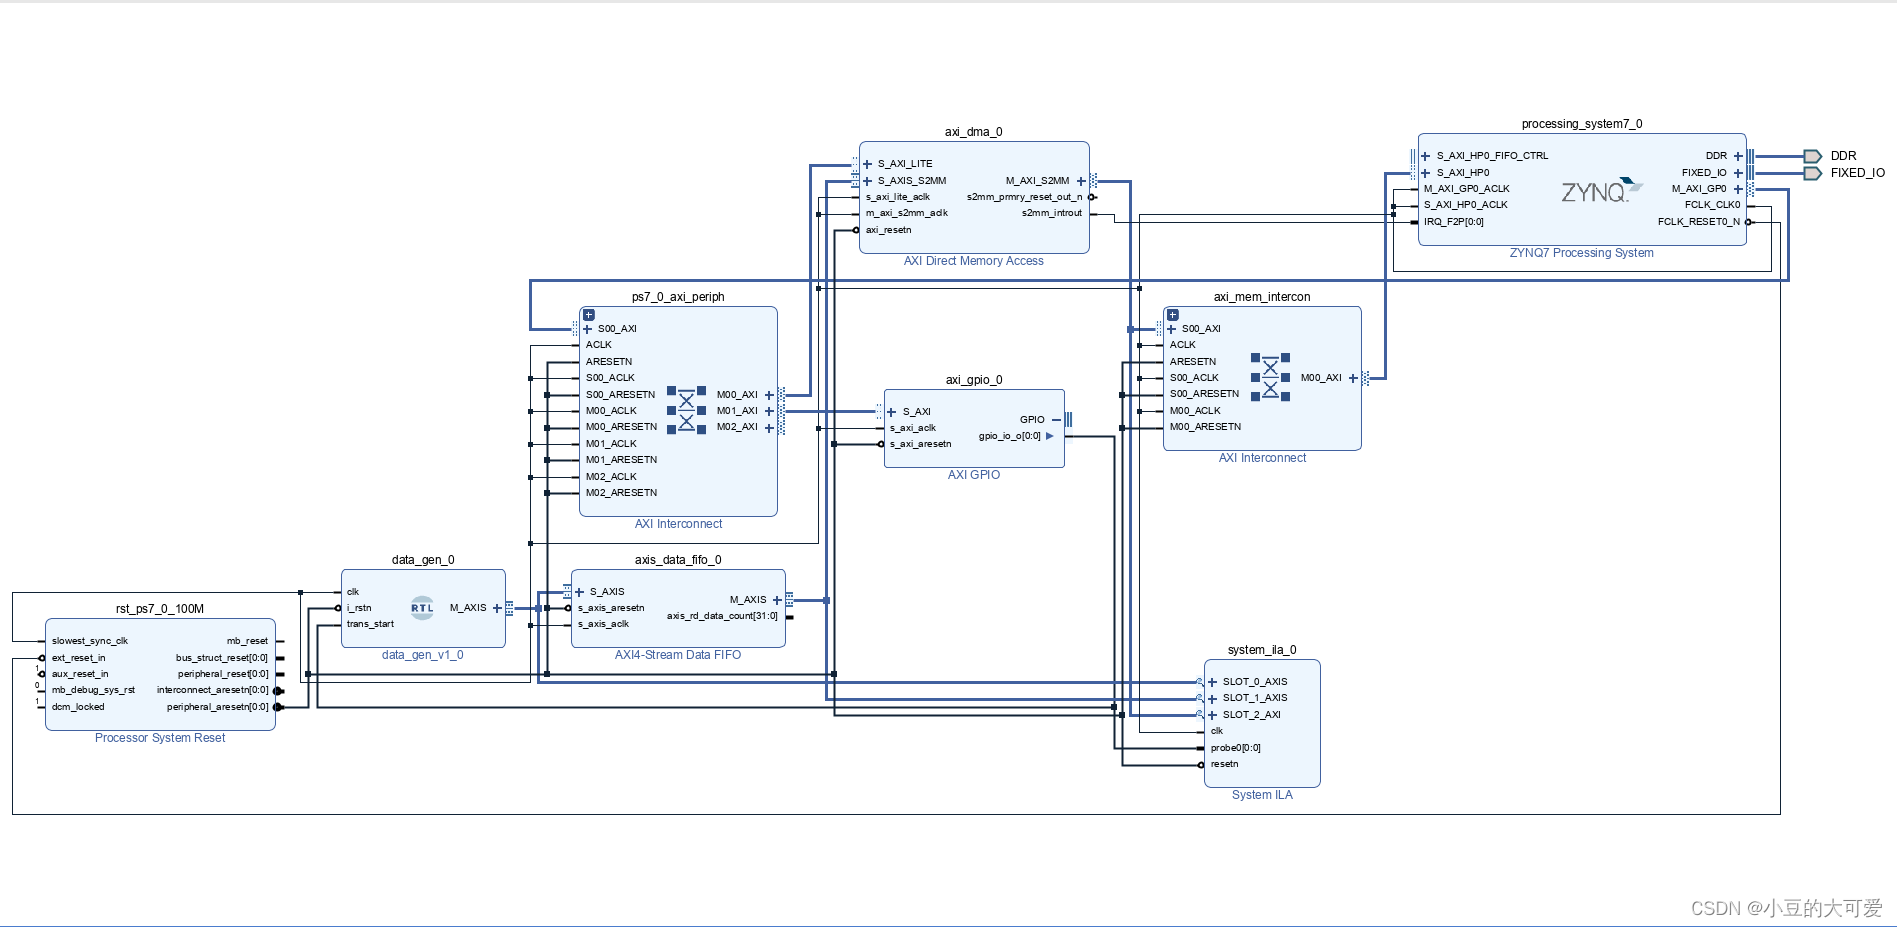This screenshot has width=1897, height=927.
Task: Click the AXI Direct Memory Access label
Action: coord(974,261)
